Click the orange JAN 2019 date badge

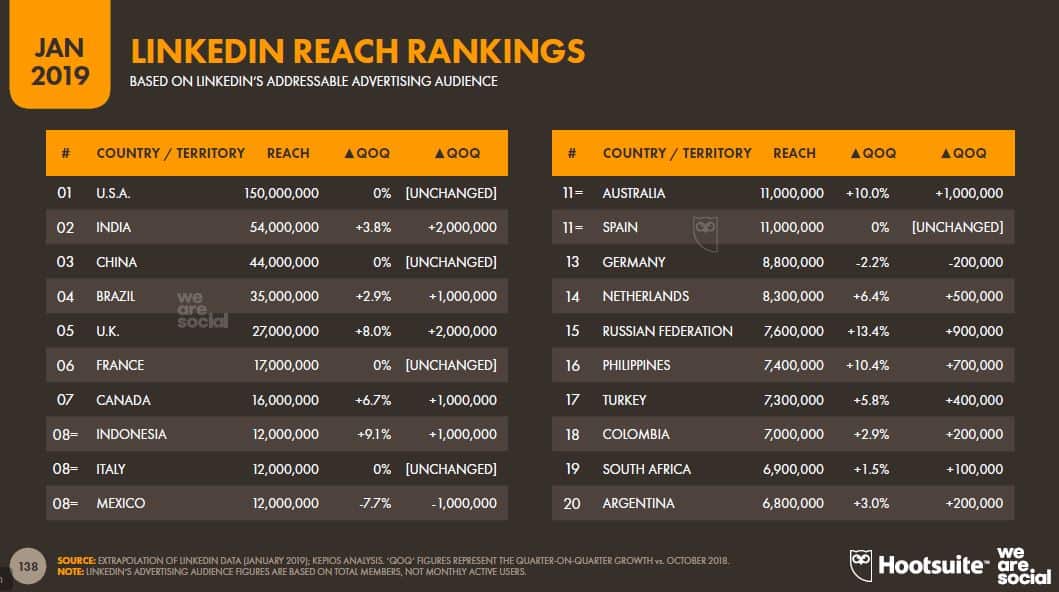tap(59, 60)
